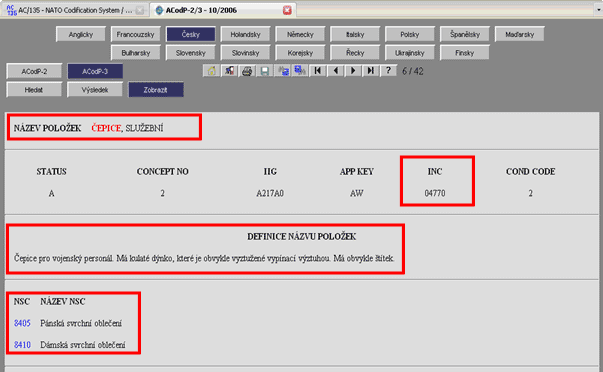603x372 pixels.
Task: Click the CONCEPT NO column header
Action: (163, 172)
